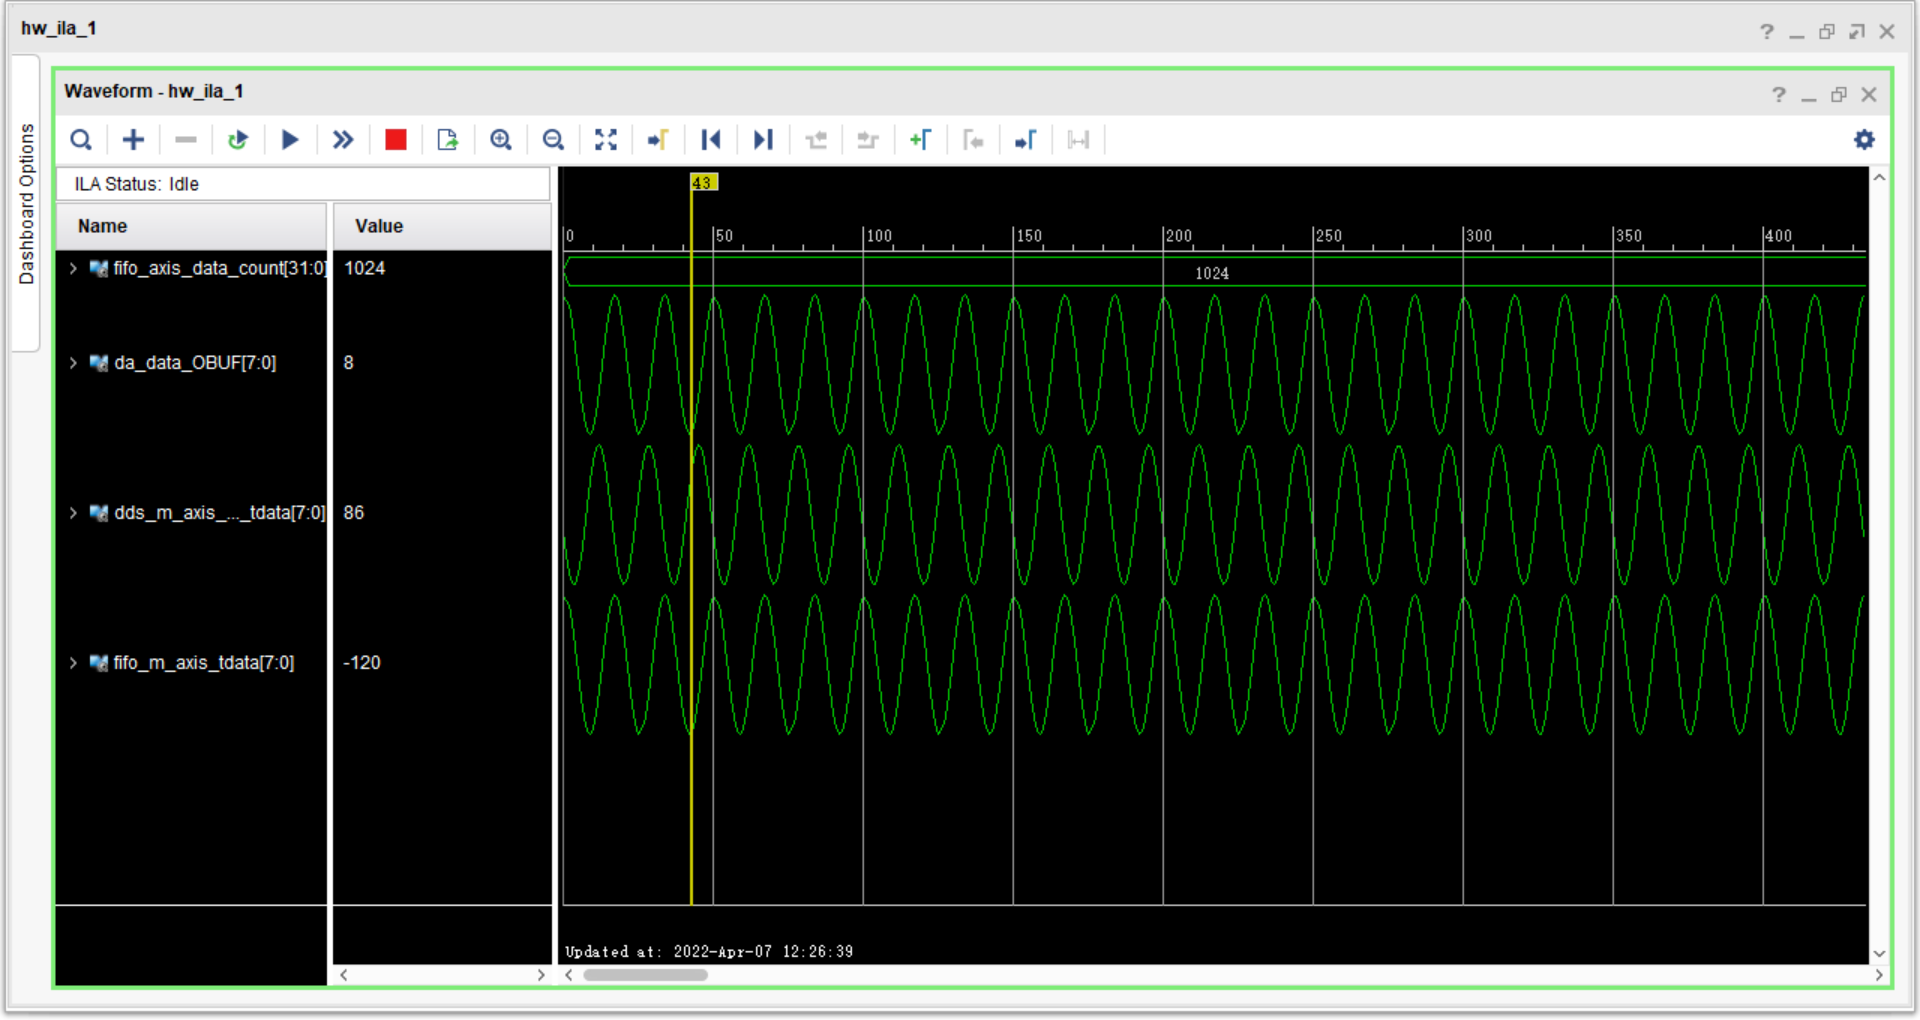Stop the ILA trigger

pos(396,140)
